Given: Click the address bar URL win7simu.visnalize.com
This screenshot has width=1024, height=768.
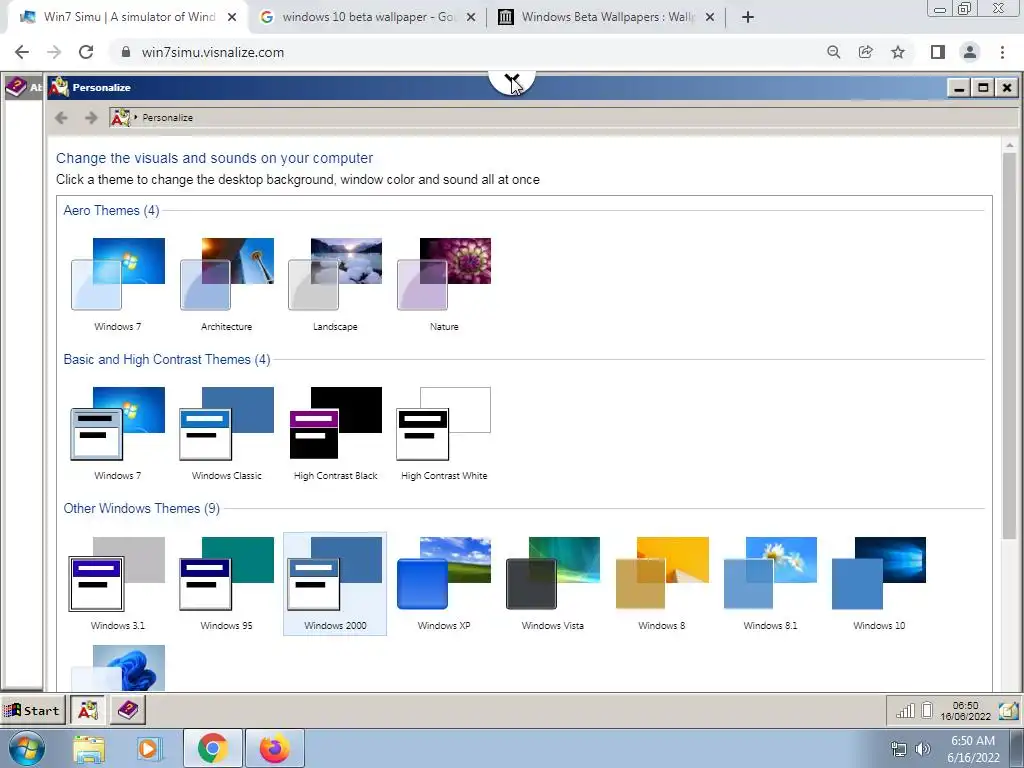Looking at the screenshot, I should pyautogui.click(x=213, y=52).
